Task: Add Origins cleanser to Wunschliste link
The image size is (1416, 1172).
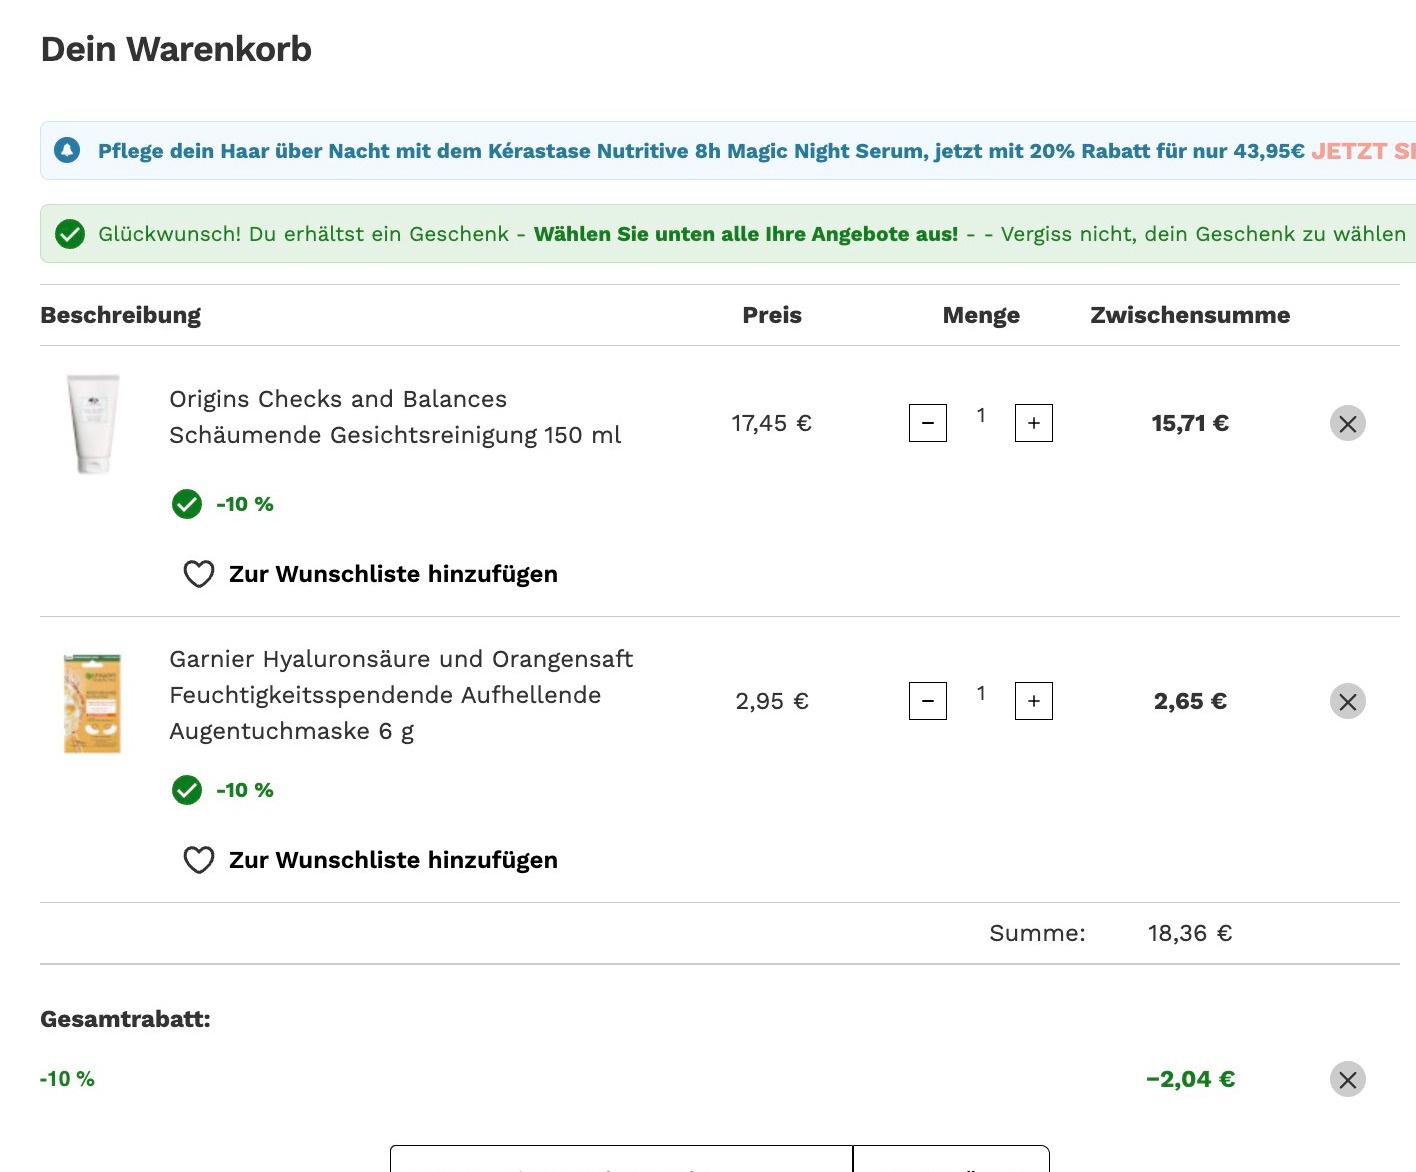Action: (393, 574)
